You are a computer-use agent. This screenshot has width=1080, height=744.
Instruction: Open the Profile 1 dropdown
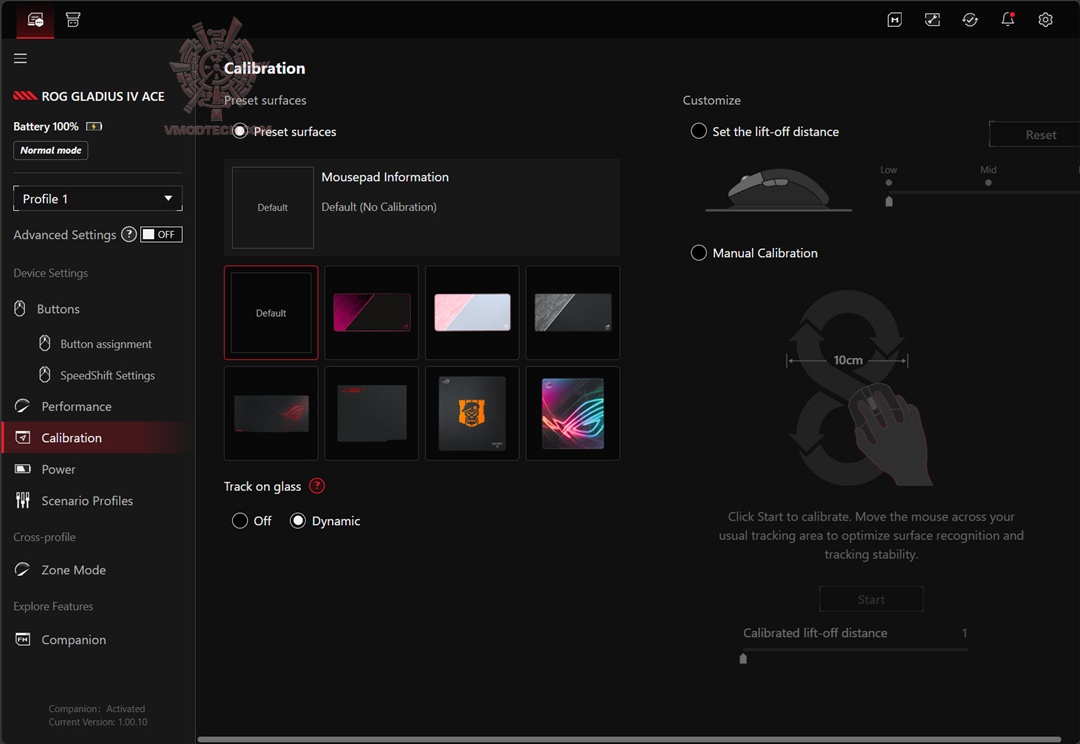[x=98, y=198]
